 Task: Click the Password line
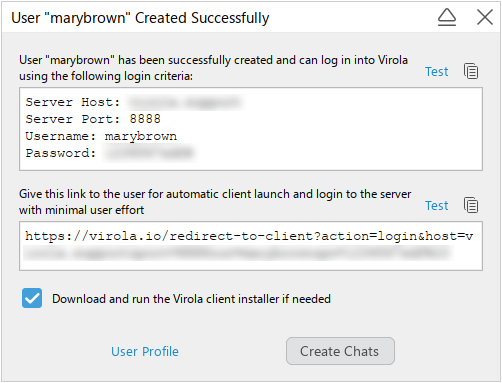tap(110, 153)
